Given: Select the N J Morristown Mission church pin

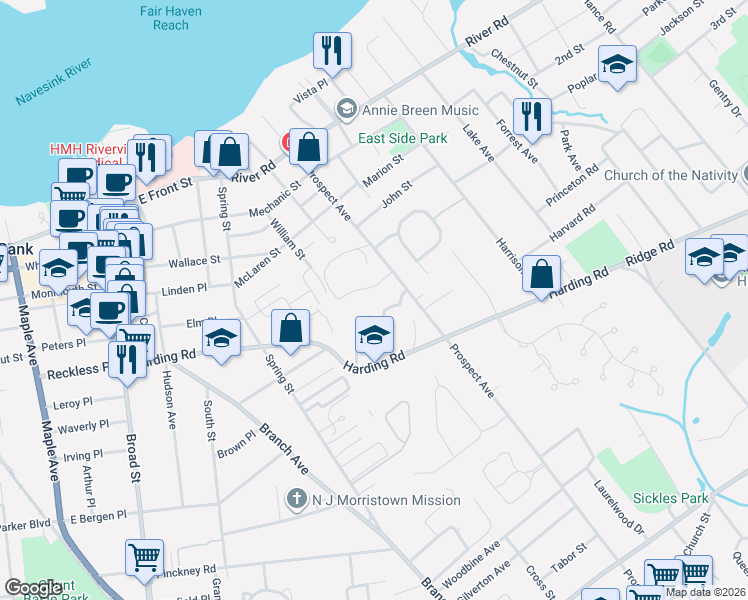Looking at the screenshot, I should (297, 500).
